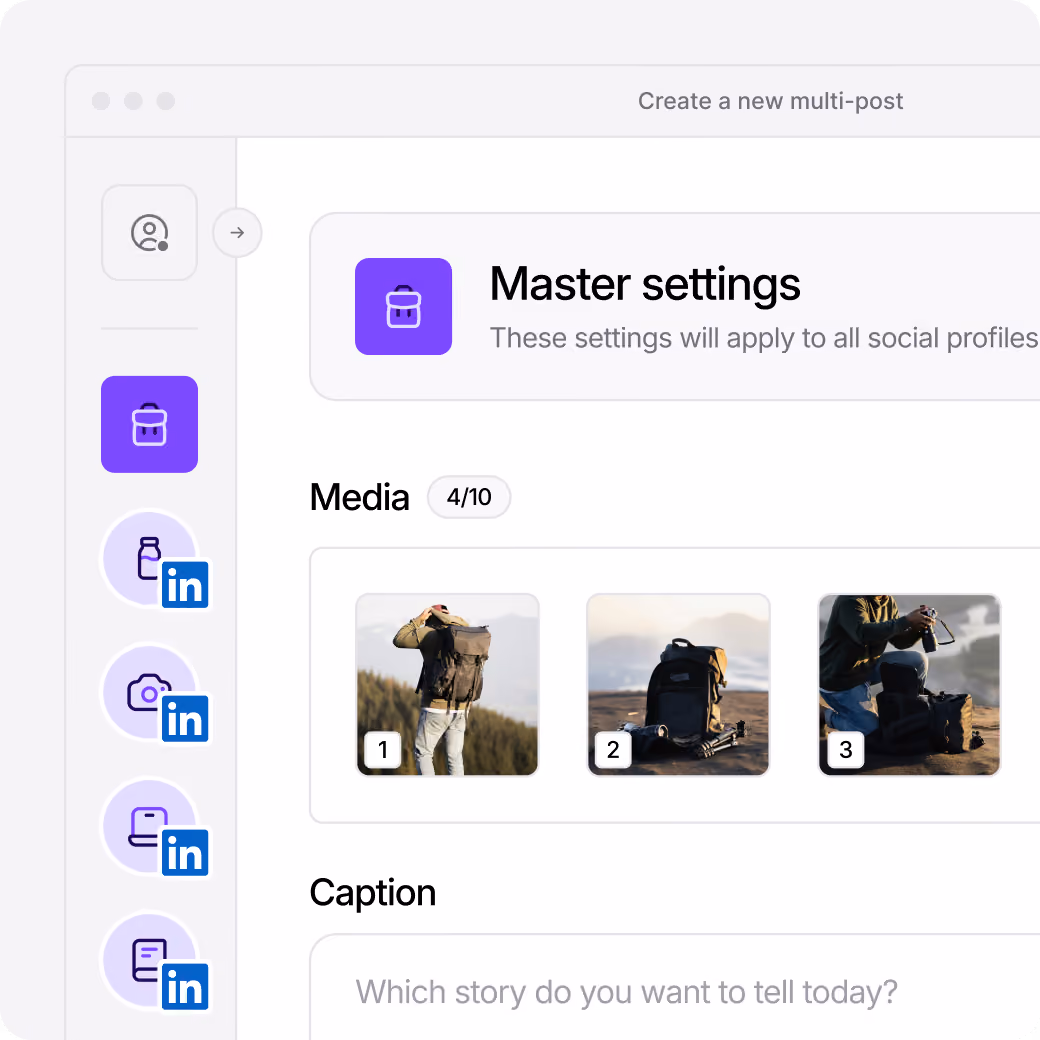Click the 'Create a new multi-post' title
Screen dimensions: 1040x1040
click(x=770, y=101)
